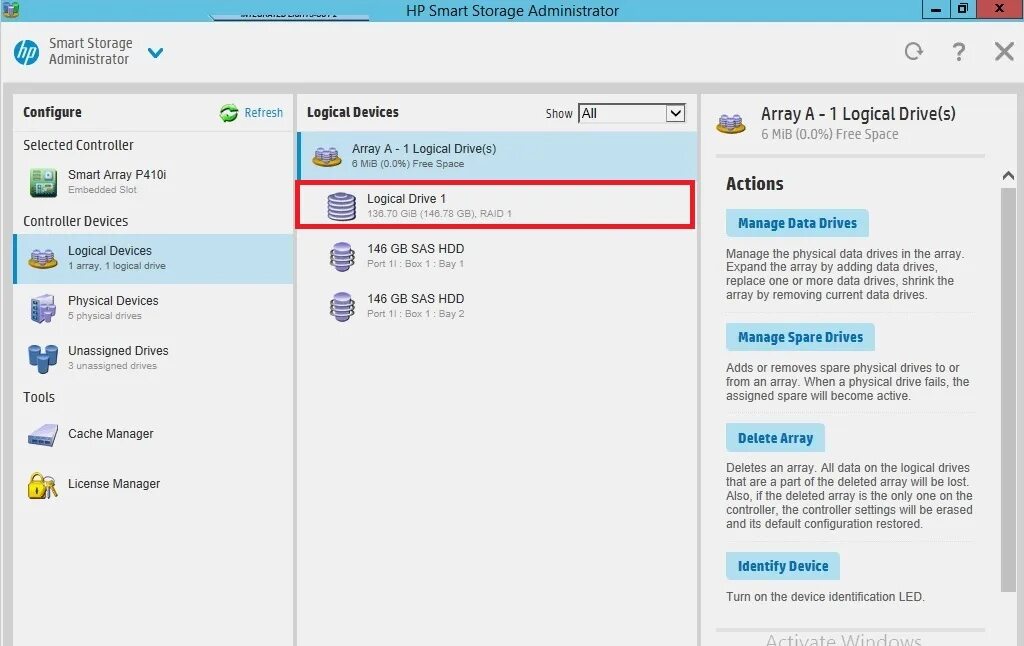The height and width of the screenshot is (646, 1024).
Task: Open the Show filter combo box
Action: click(632, 114)
